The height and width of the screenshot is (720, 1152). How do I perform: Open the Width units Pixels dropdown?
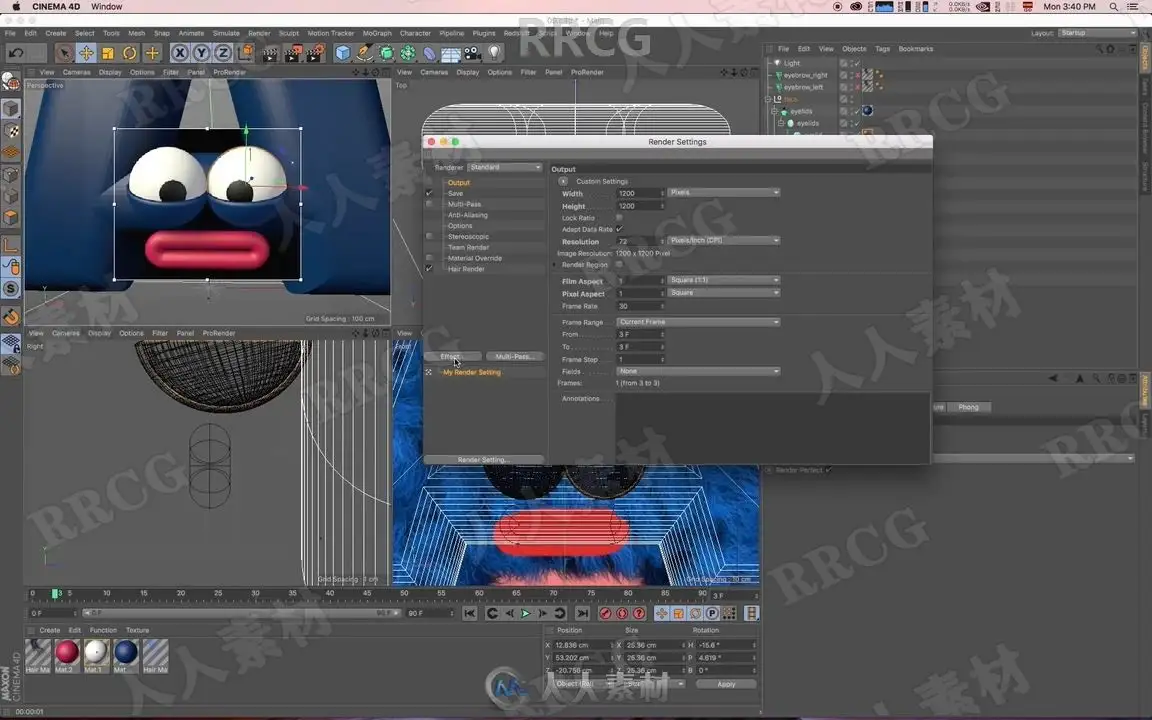tap(724, 192)
